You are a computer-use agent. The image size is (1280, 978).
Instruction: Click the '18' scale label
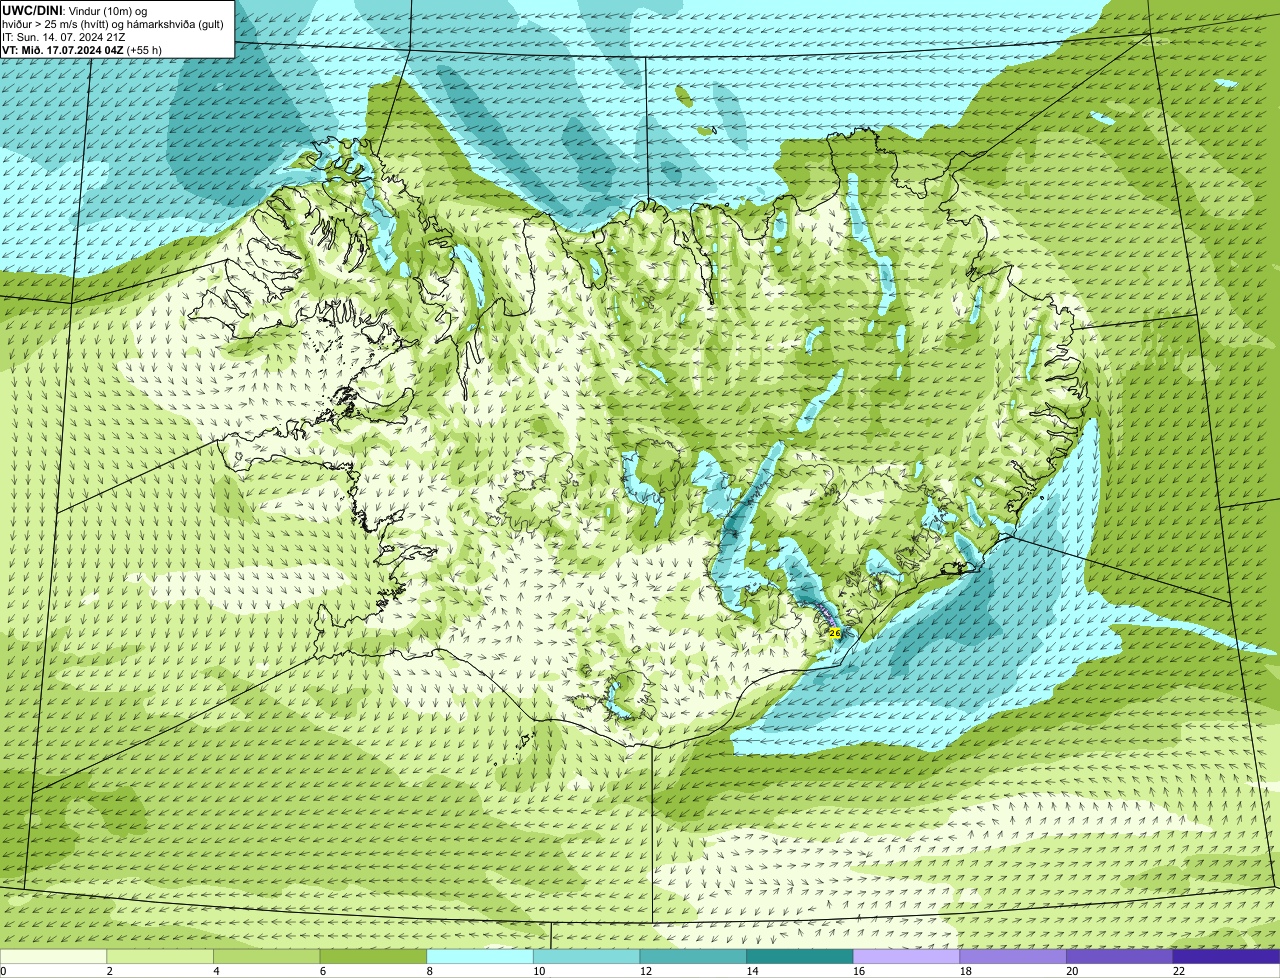pyautogui.click(x=965, y=971)
